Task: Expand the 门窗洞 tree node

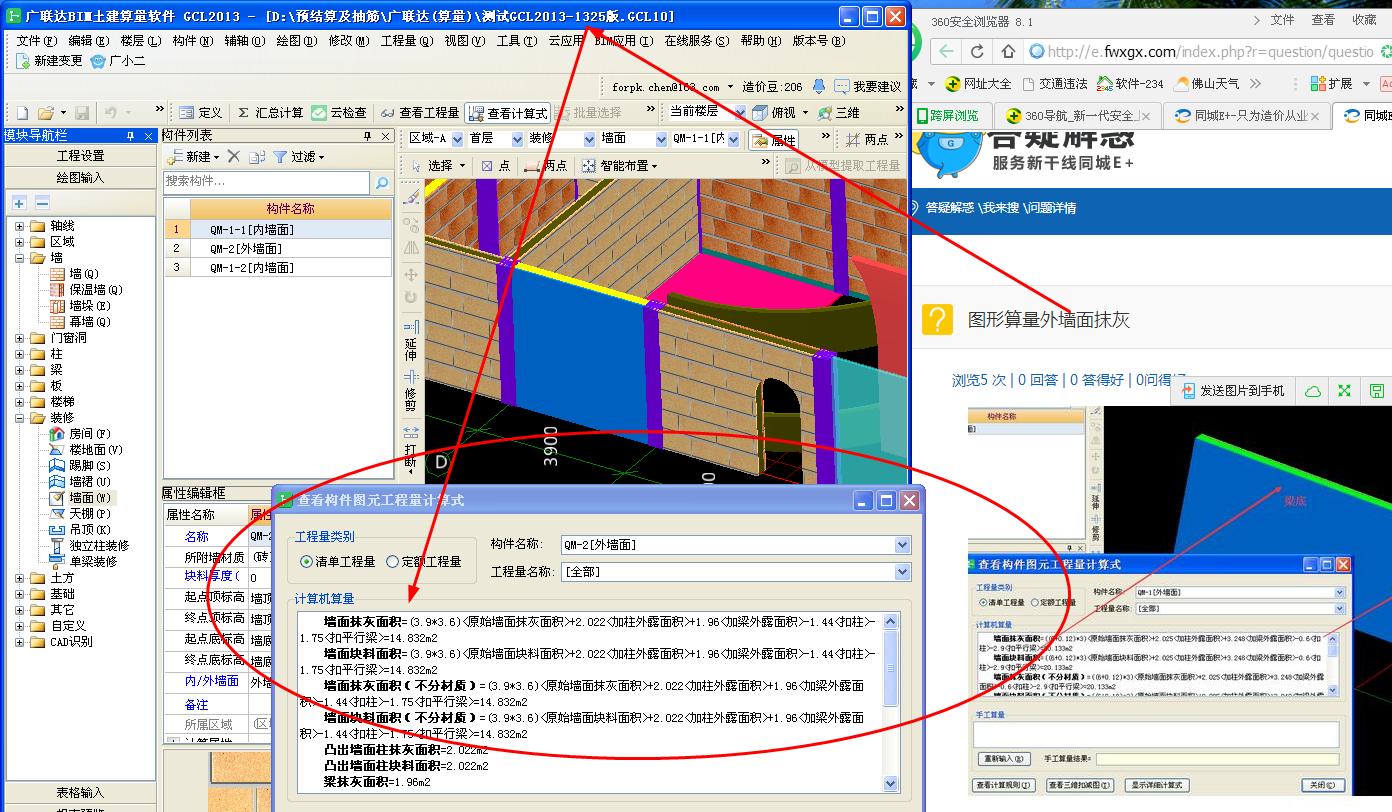Action: 19,338
